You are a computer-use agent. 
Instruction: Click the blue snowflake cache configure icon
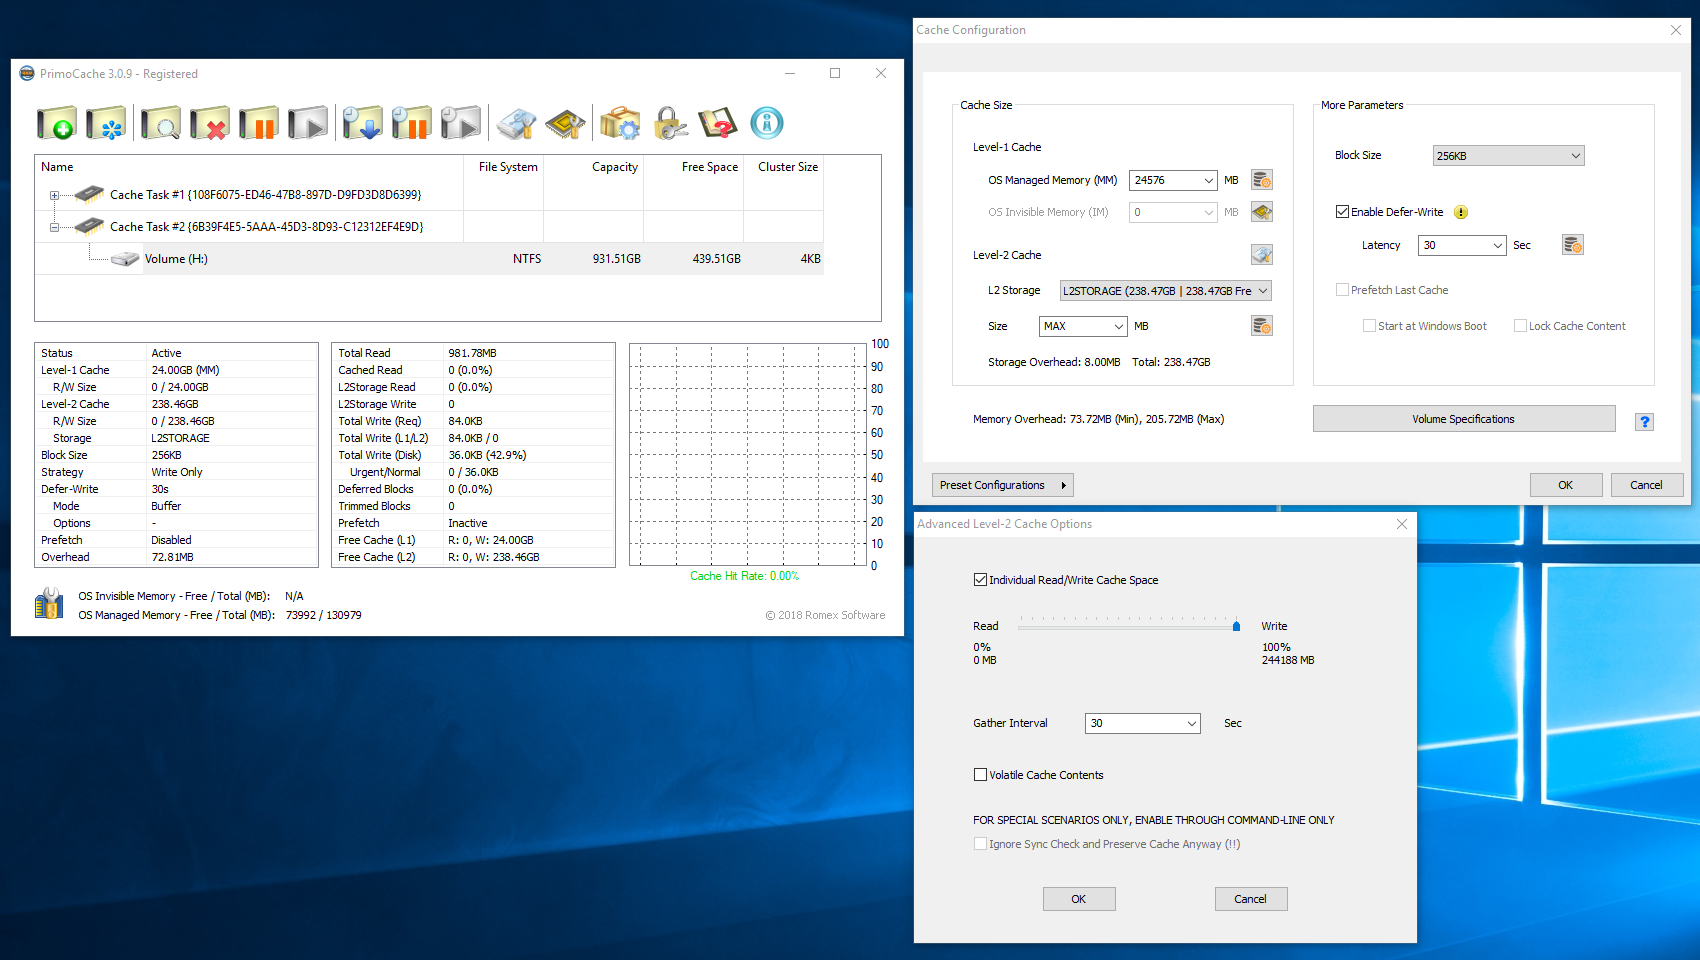(x=106, y=124)
